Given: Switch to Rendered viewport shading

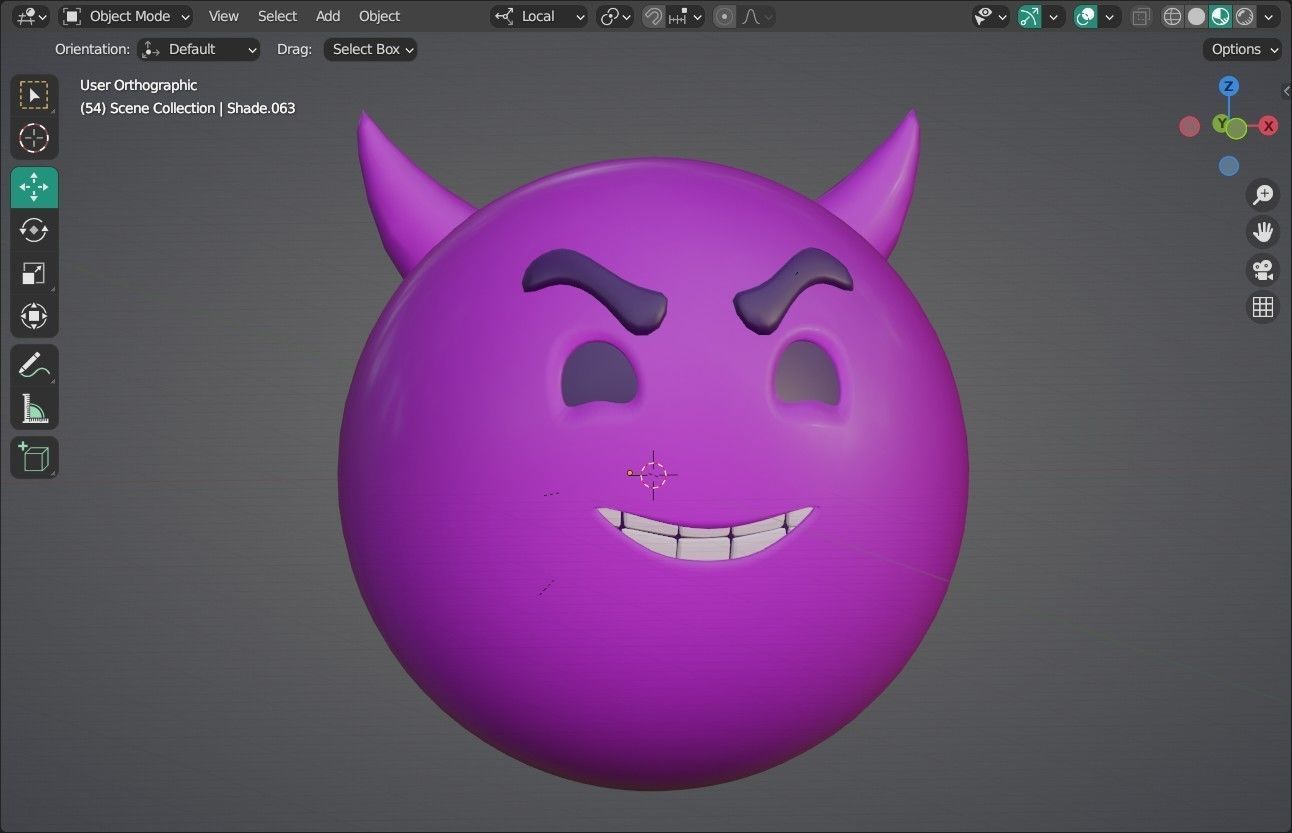Looking at the screenshot, I should [x=1244, y=16].
